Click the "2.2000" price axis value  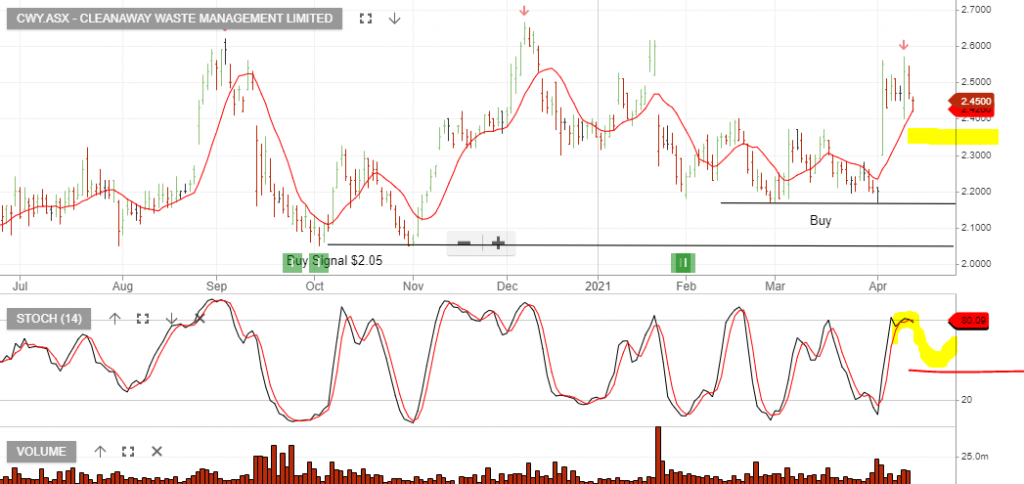(x=977, y=191)
